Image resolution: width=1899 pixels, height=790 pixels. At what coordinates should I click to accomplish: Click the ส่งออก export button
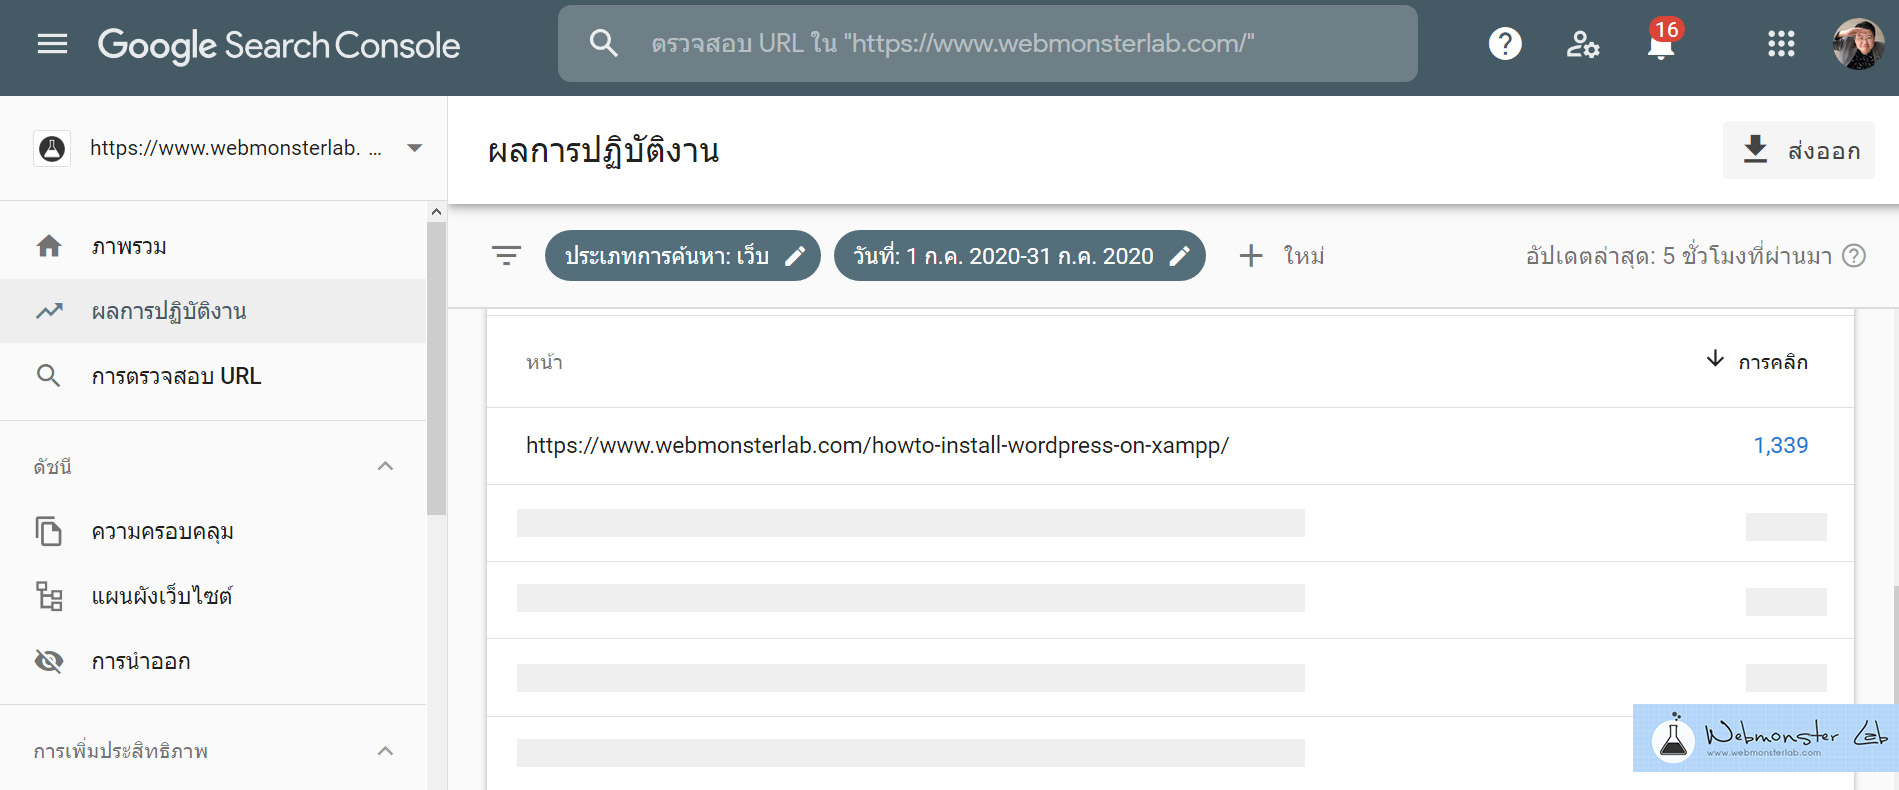[1799, 150]
